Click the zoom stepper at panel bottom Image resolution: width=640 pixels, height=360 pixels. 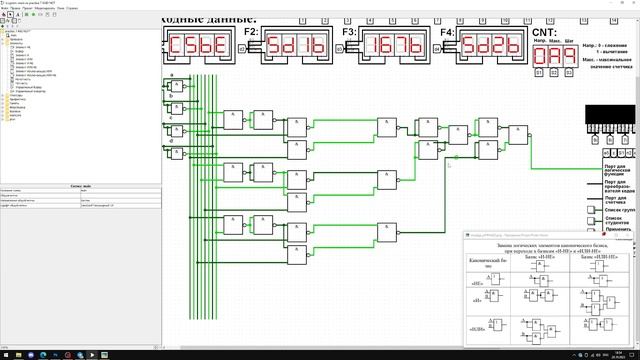point(156,347)
